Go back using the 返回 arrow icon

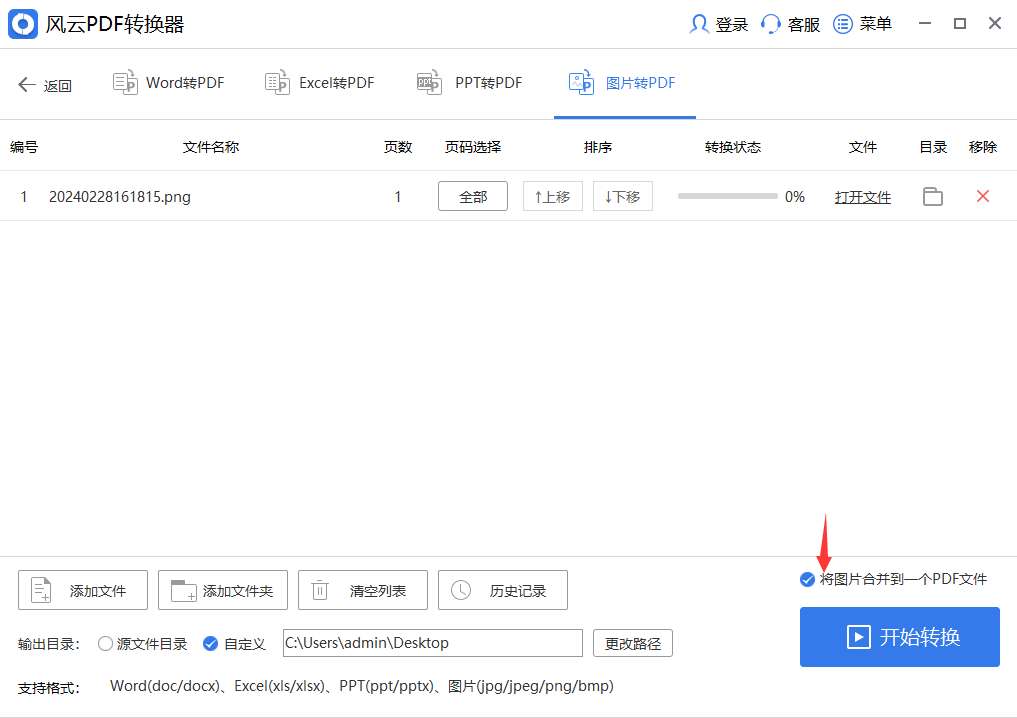pos(28,84)
